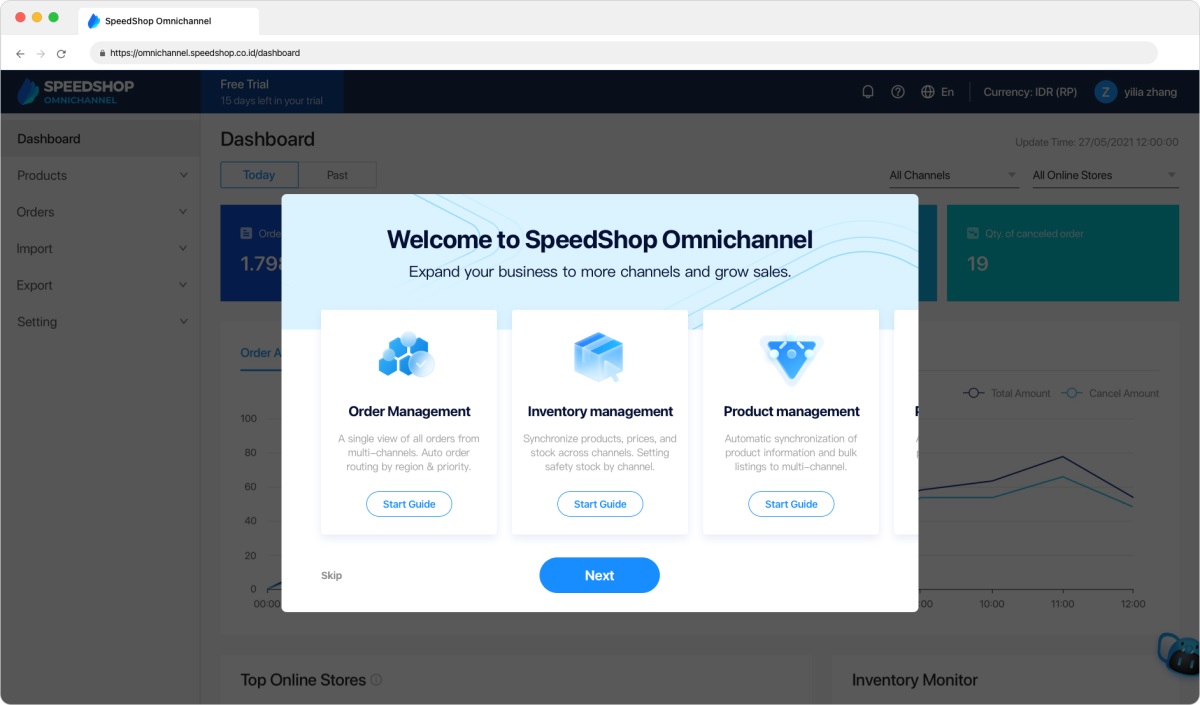Open the robot chat assistant widget

pyautogui.click(x=1180, y=656)
